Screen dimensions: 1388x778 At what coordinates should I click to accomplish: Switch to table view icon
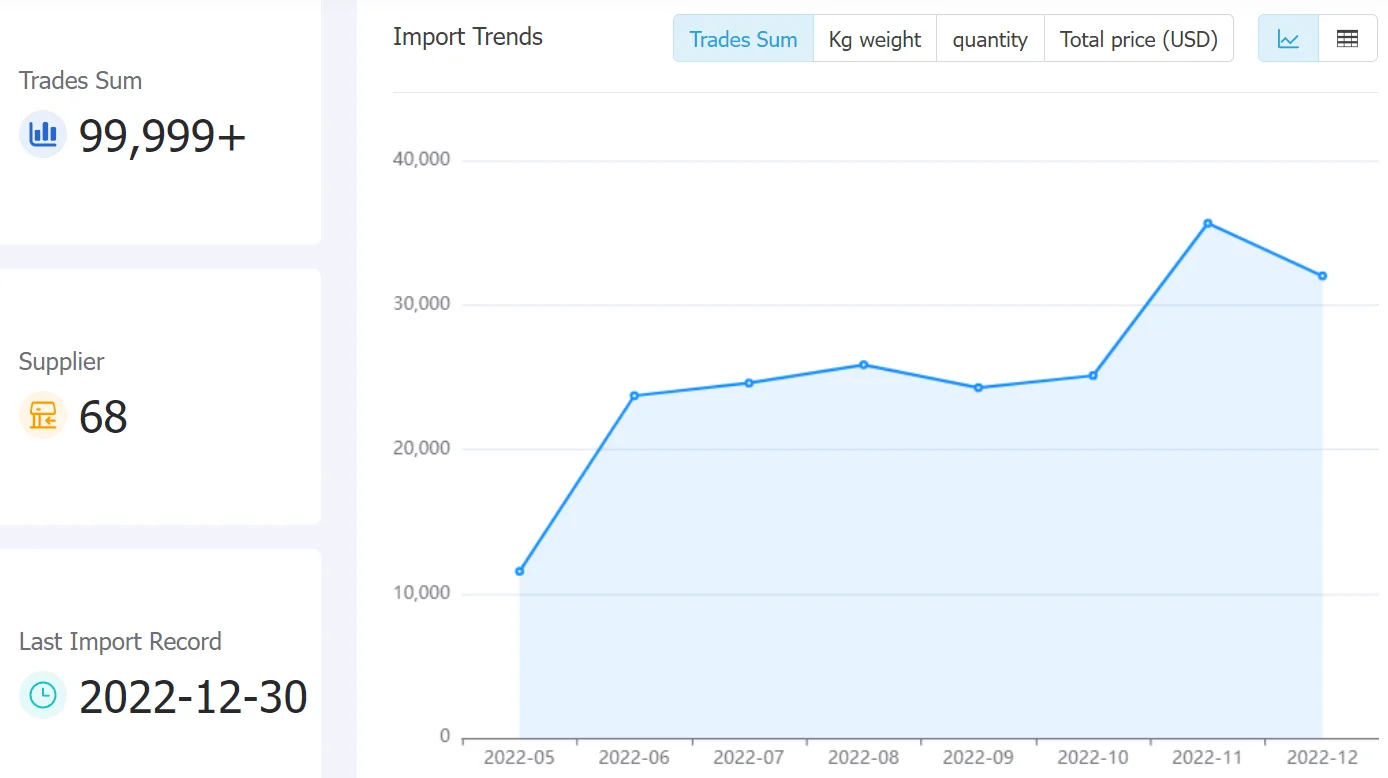1347,39
